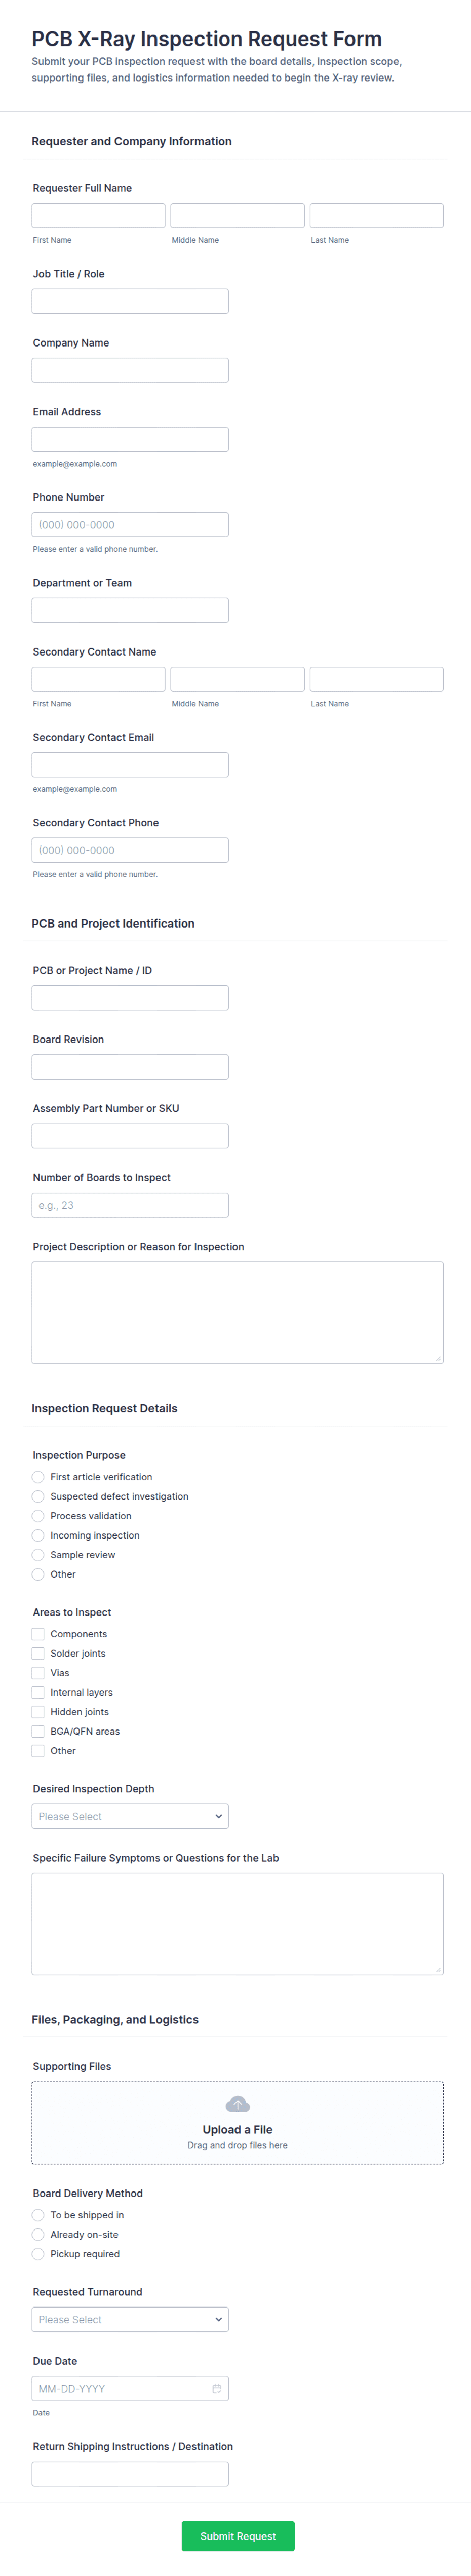Click the Due Date calendar icon
Image resolution: width=471 pixels, height=2576 pixels.
tap(216, 2388)
